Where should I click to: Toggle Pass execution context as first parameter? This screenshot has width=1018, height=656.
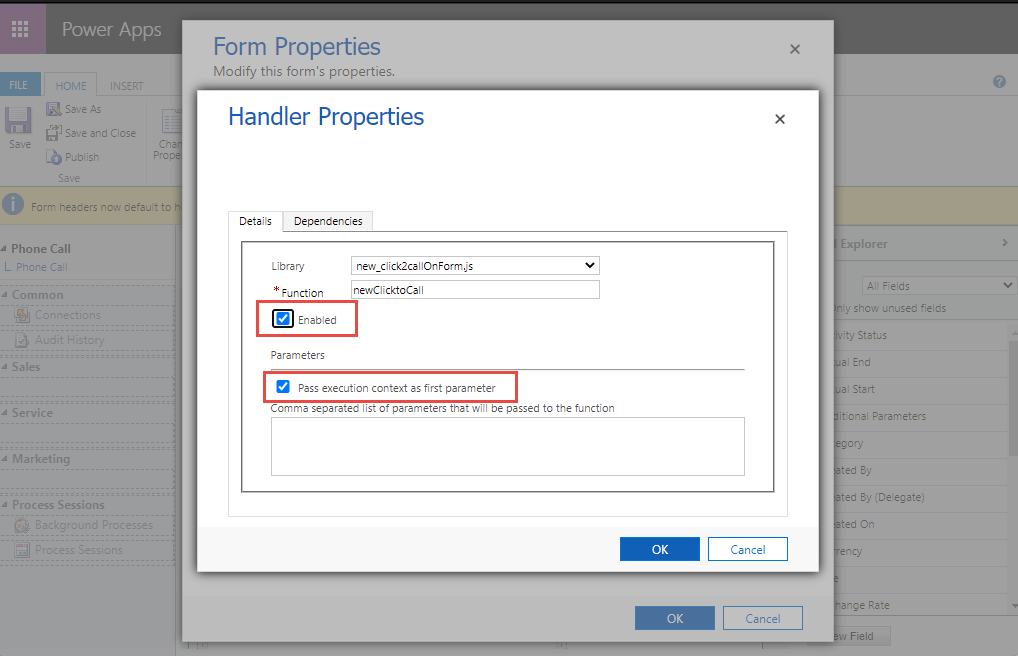[283, 387]
